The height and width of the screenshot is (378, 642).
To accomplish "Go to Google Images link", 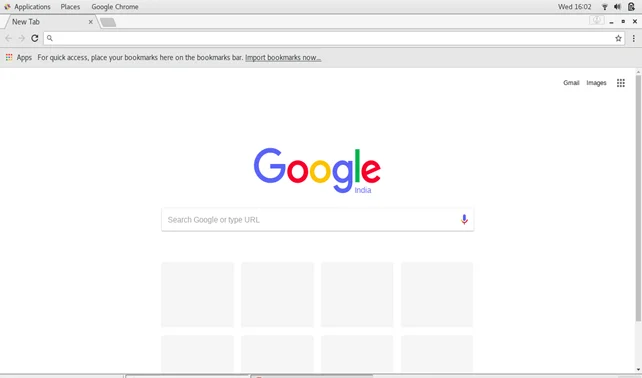I will pos(596,83).
